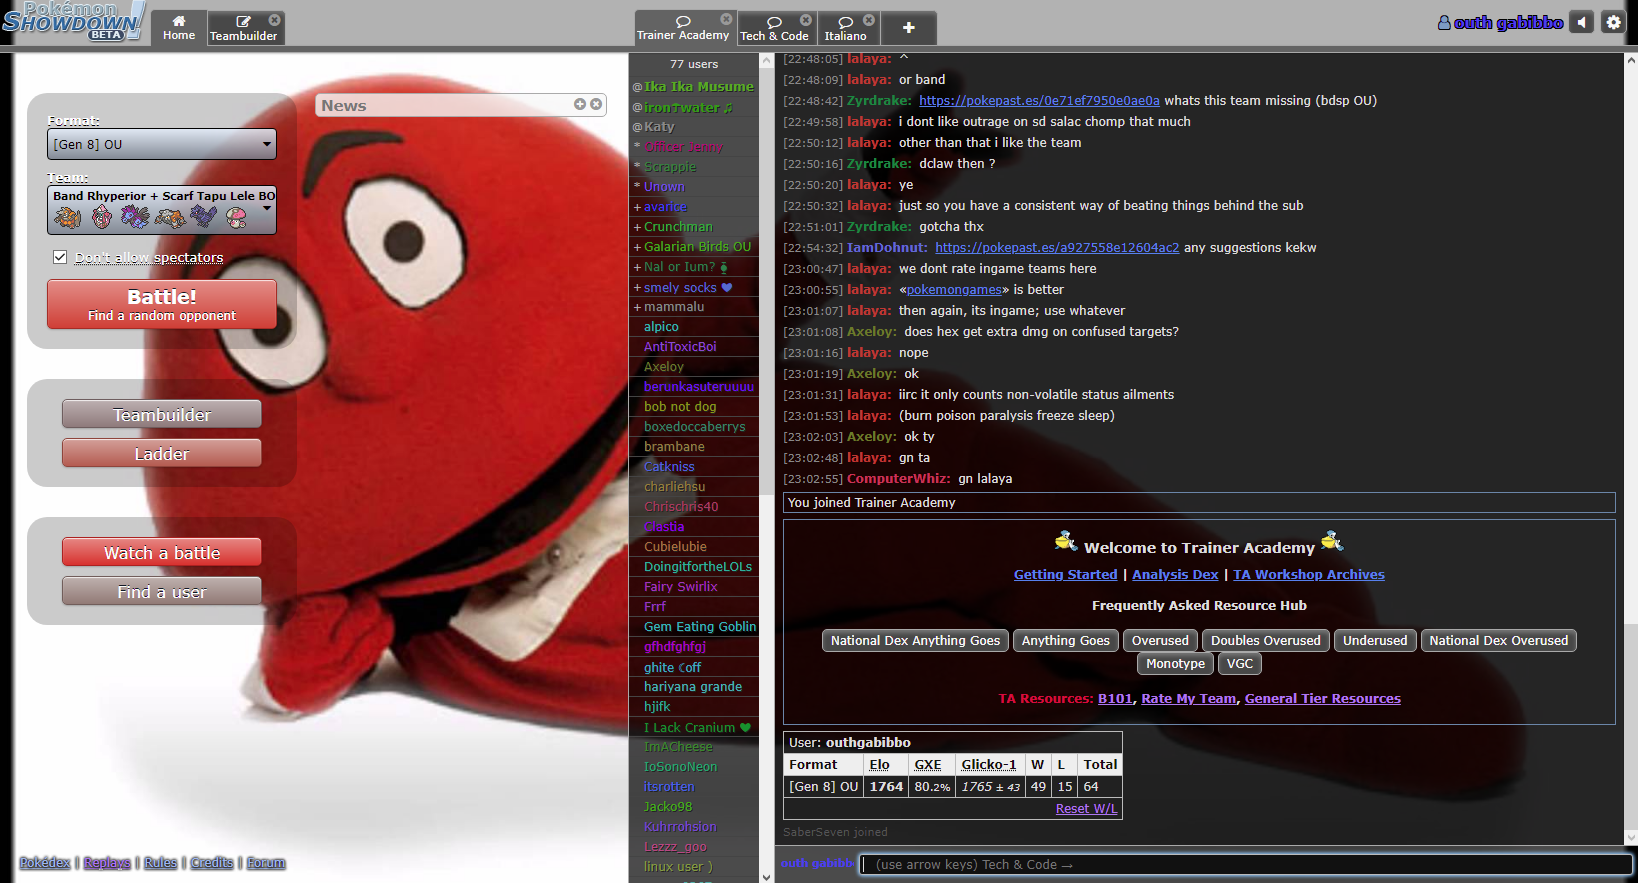Viewport: 1638px width, 883px height.
Task: Close the News panel
Action: 596,104
